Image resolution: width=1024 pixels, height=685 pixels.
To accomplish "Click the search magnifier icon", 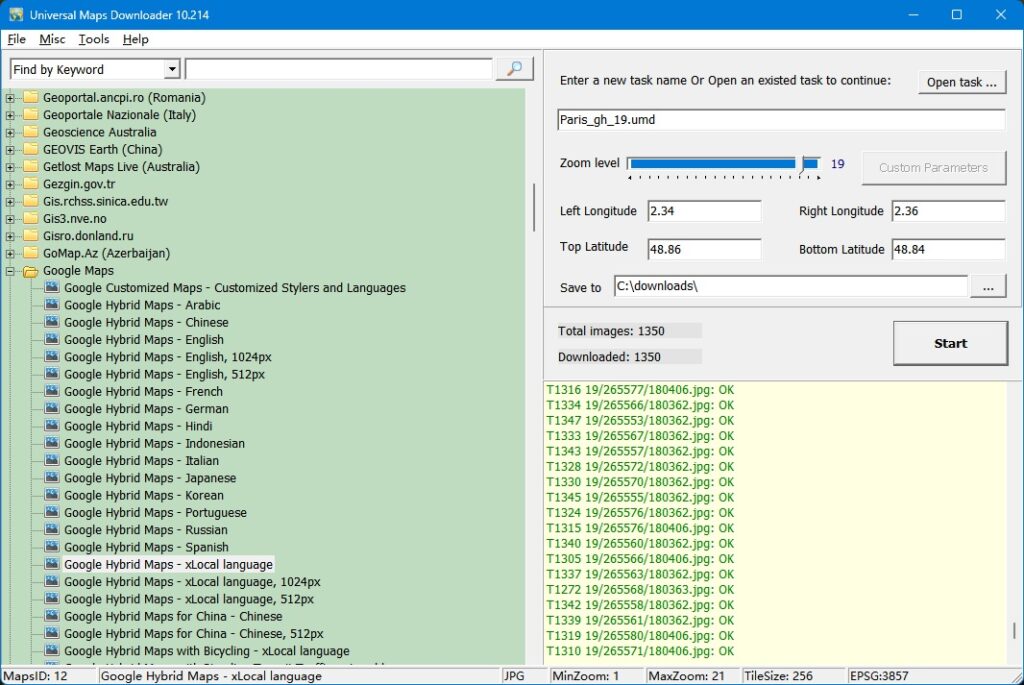I will (x=513, y=69).
